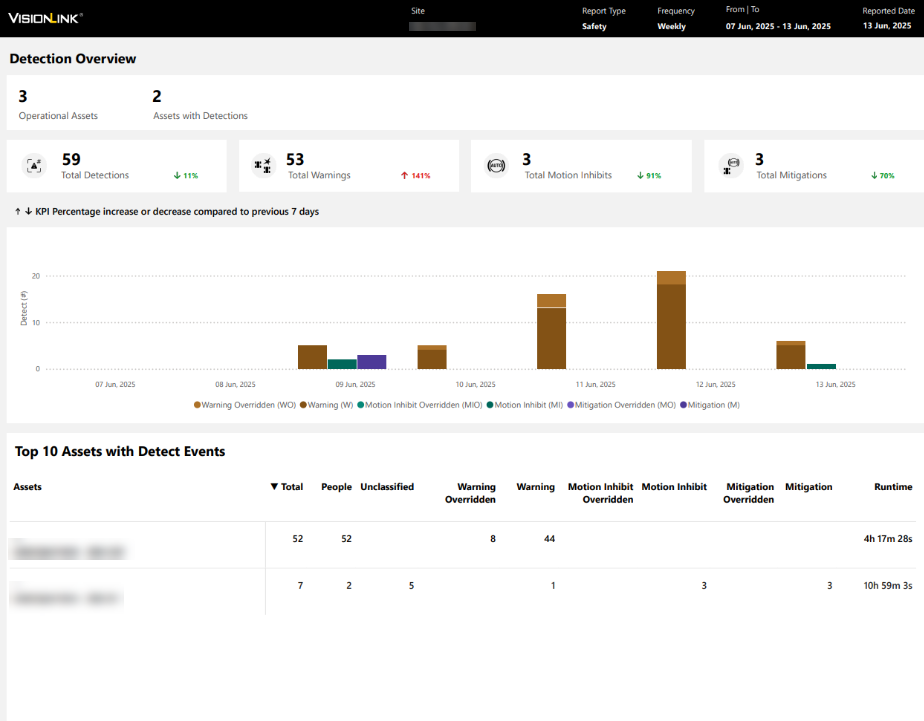
Task: Open the asset row with 7 detections
Action: click(68, 598)
